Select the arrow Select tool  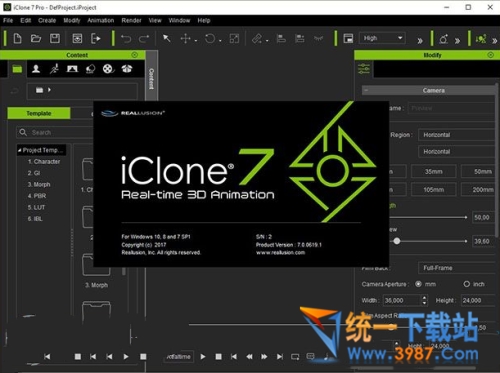point(166,39)
